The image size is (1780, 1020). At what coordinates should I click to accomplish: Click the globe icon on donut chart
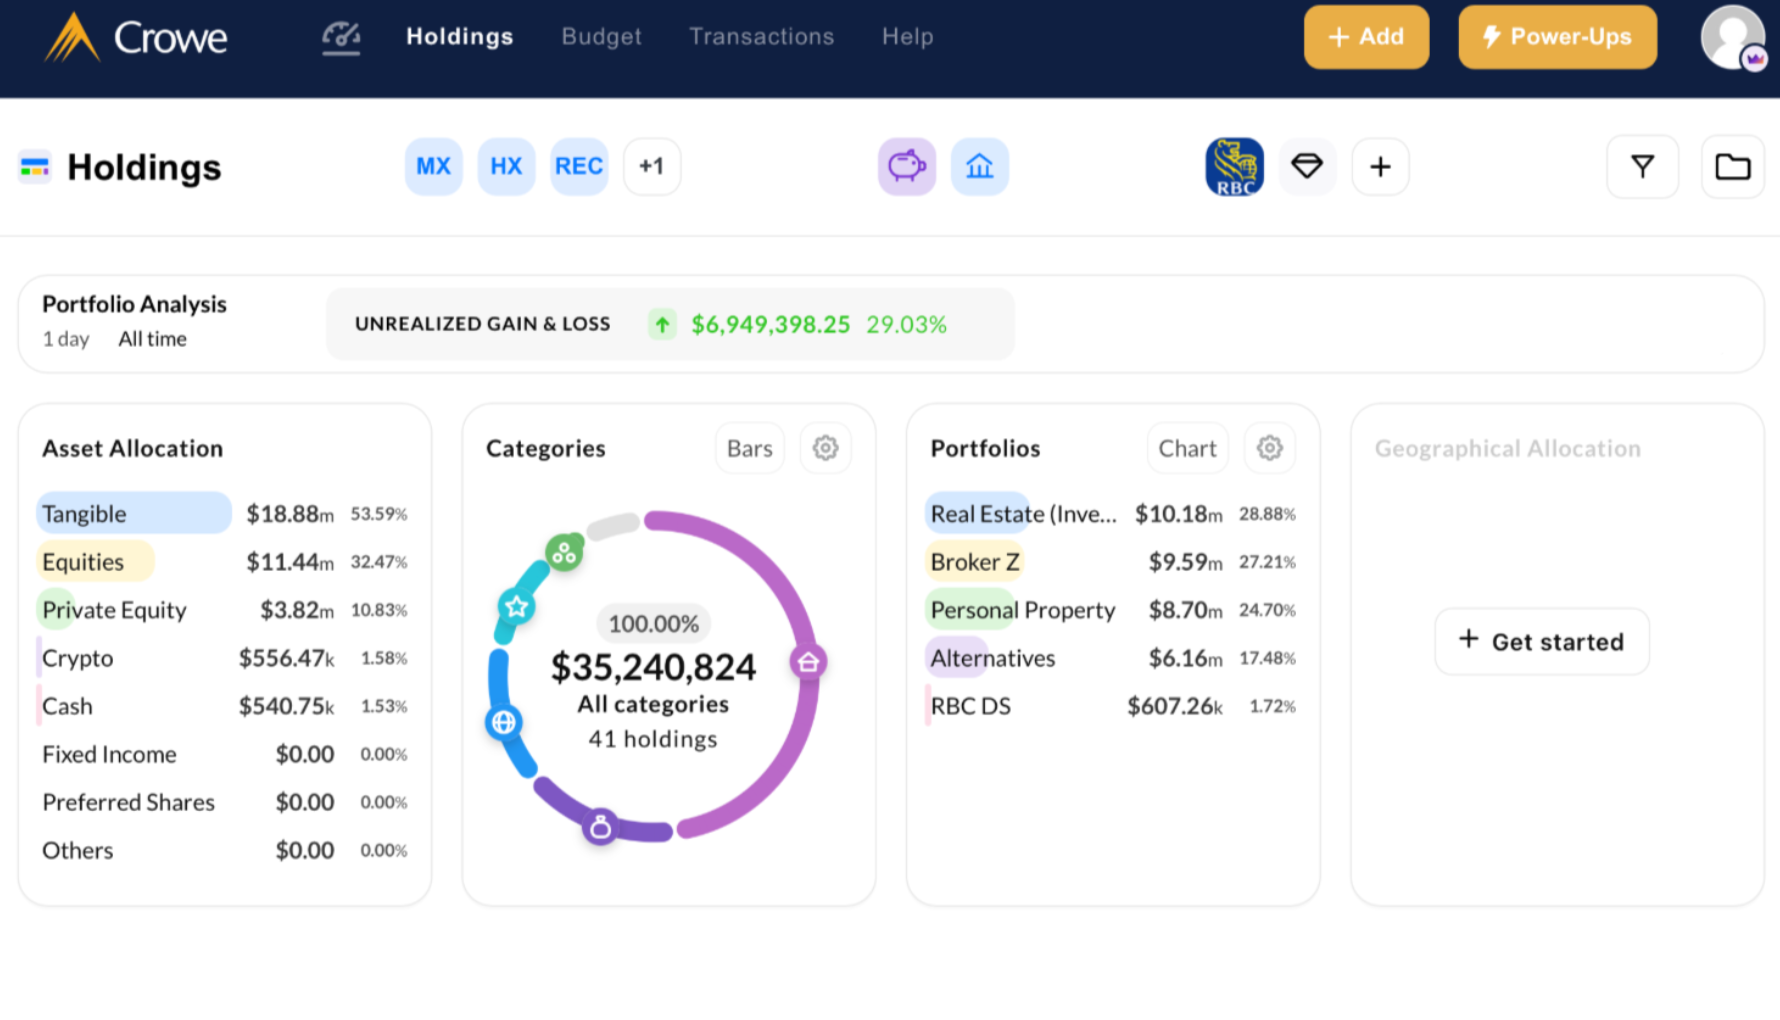coord(503,722)
